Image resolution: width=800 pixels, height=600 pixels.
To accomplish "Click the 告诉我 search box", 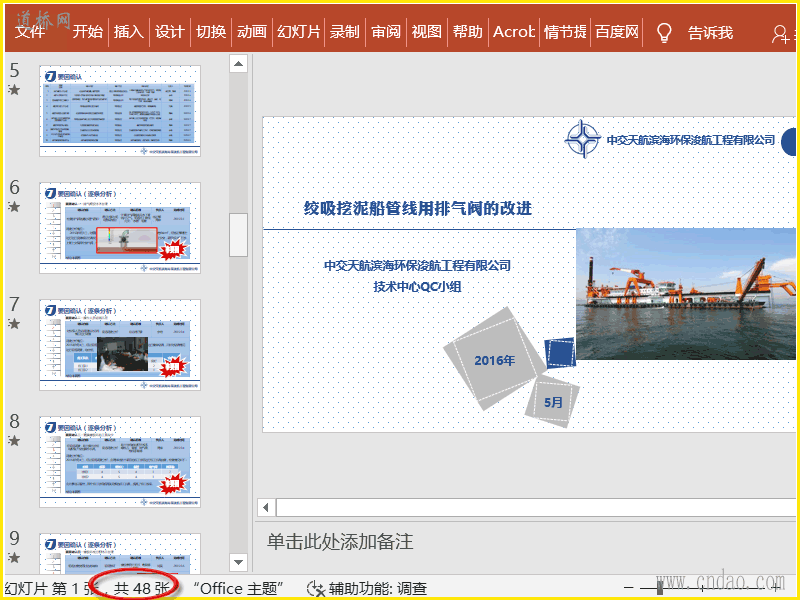I will pos(710,33).
